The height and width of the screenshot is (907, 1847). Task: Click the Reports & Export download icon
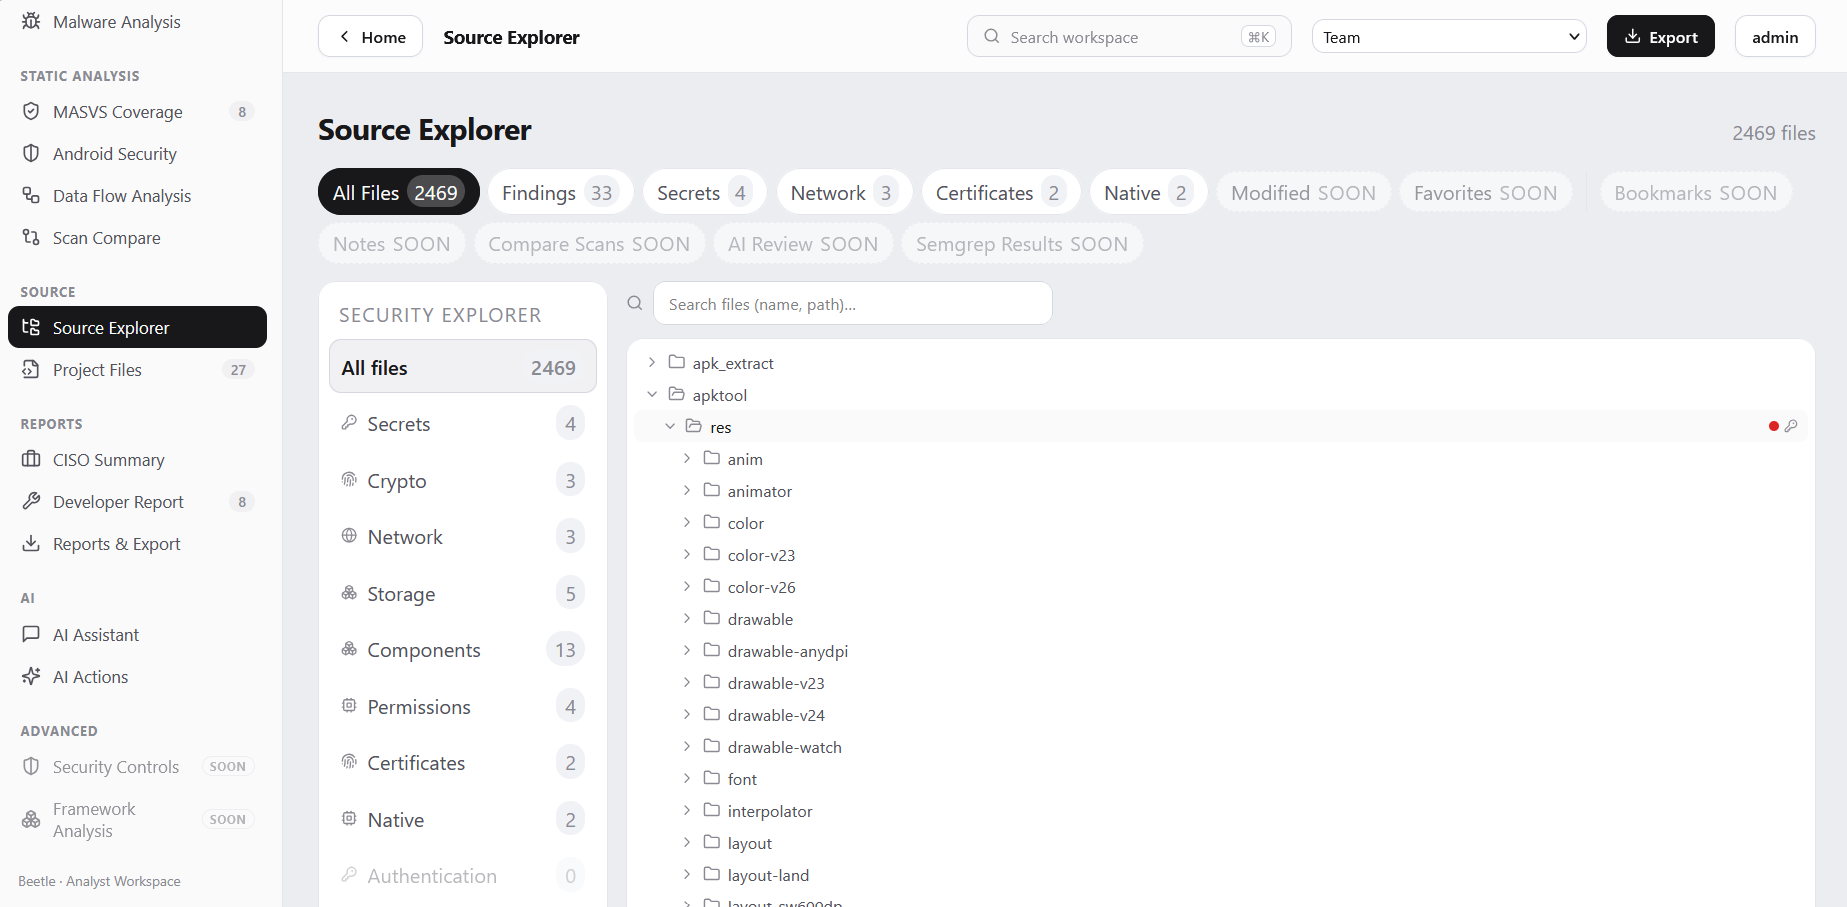coord(31,543)
